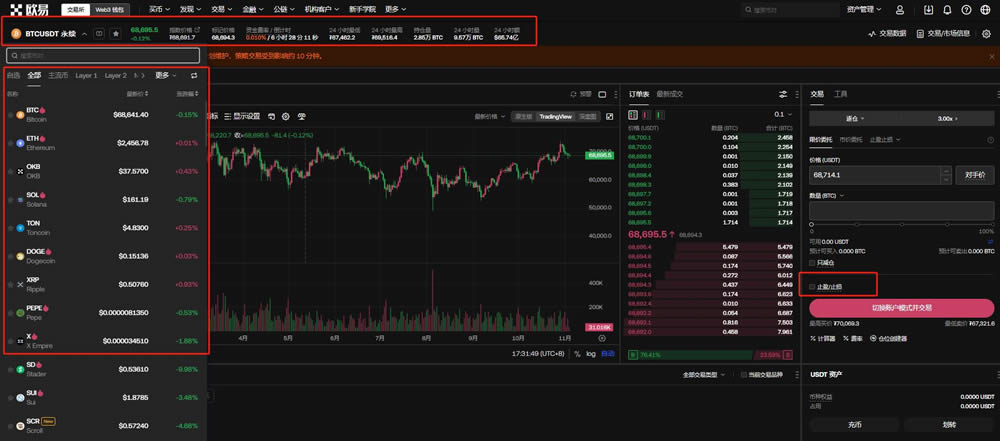Click the 对手价 button
This screenshot has height=441, width=1000.
point(974,175)
